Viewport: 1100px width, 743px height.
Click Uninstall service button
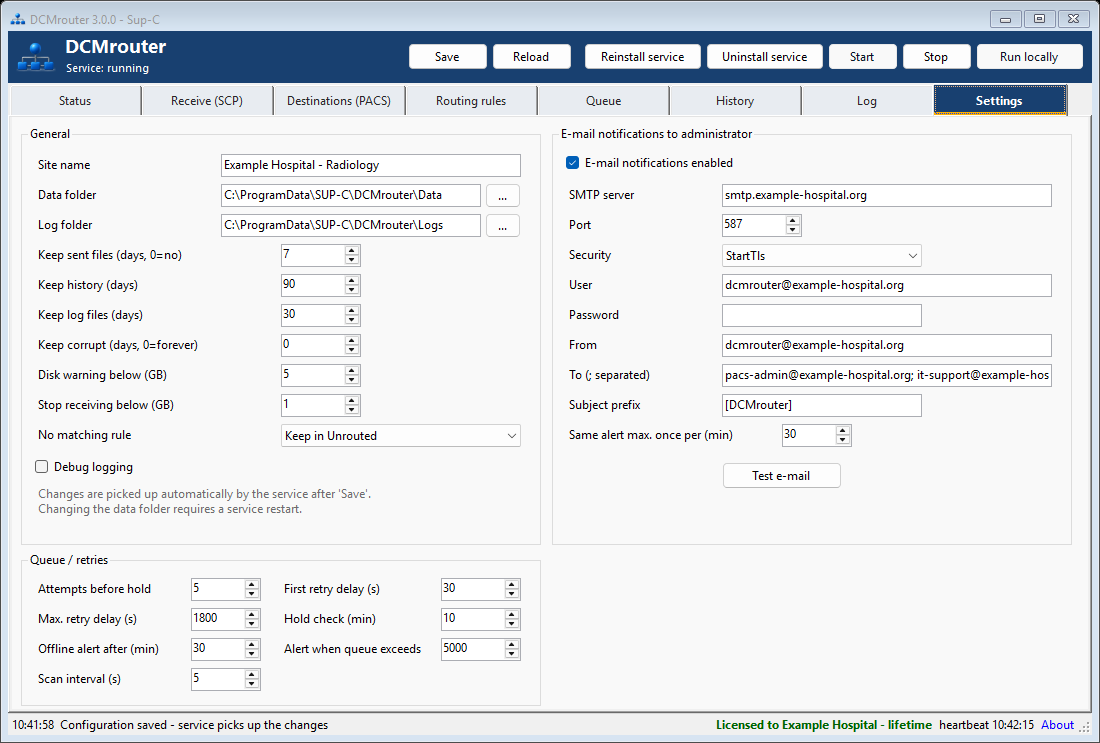[x=765, y=57]
